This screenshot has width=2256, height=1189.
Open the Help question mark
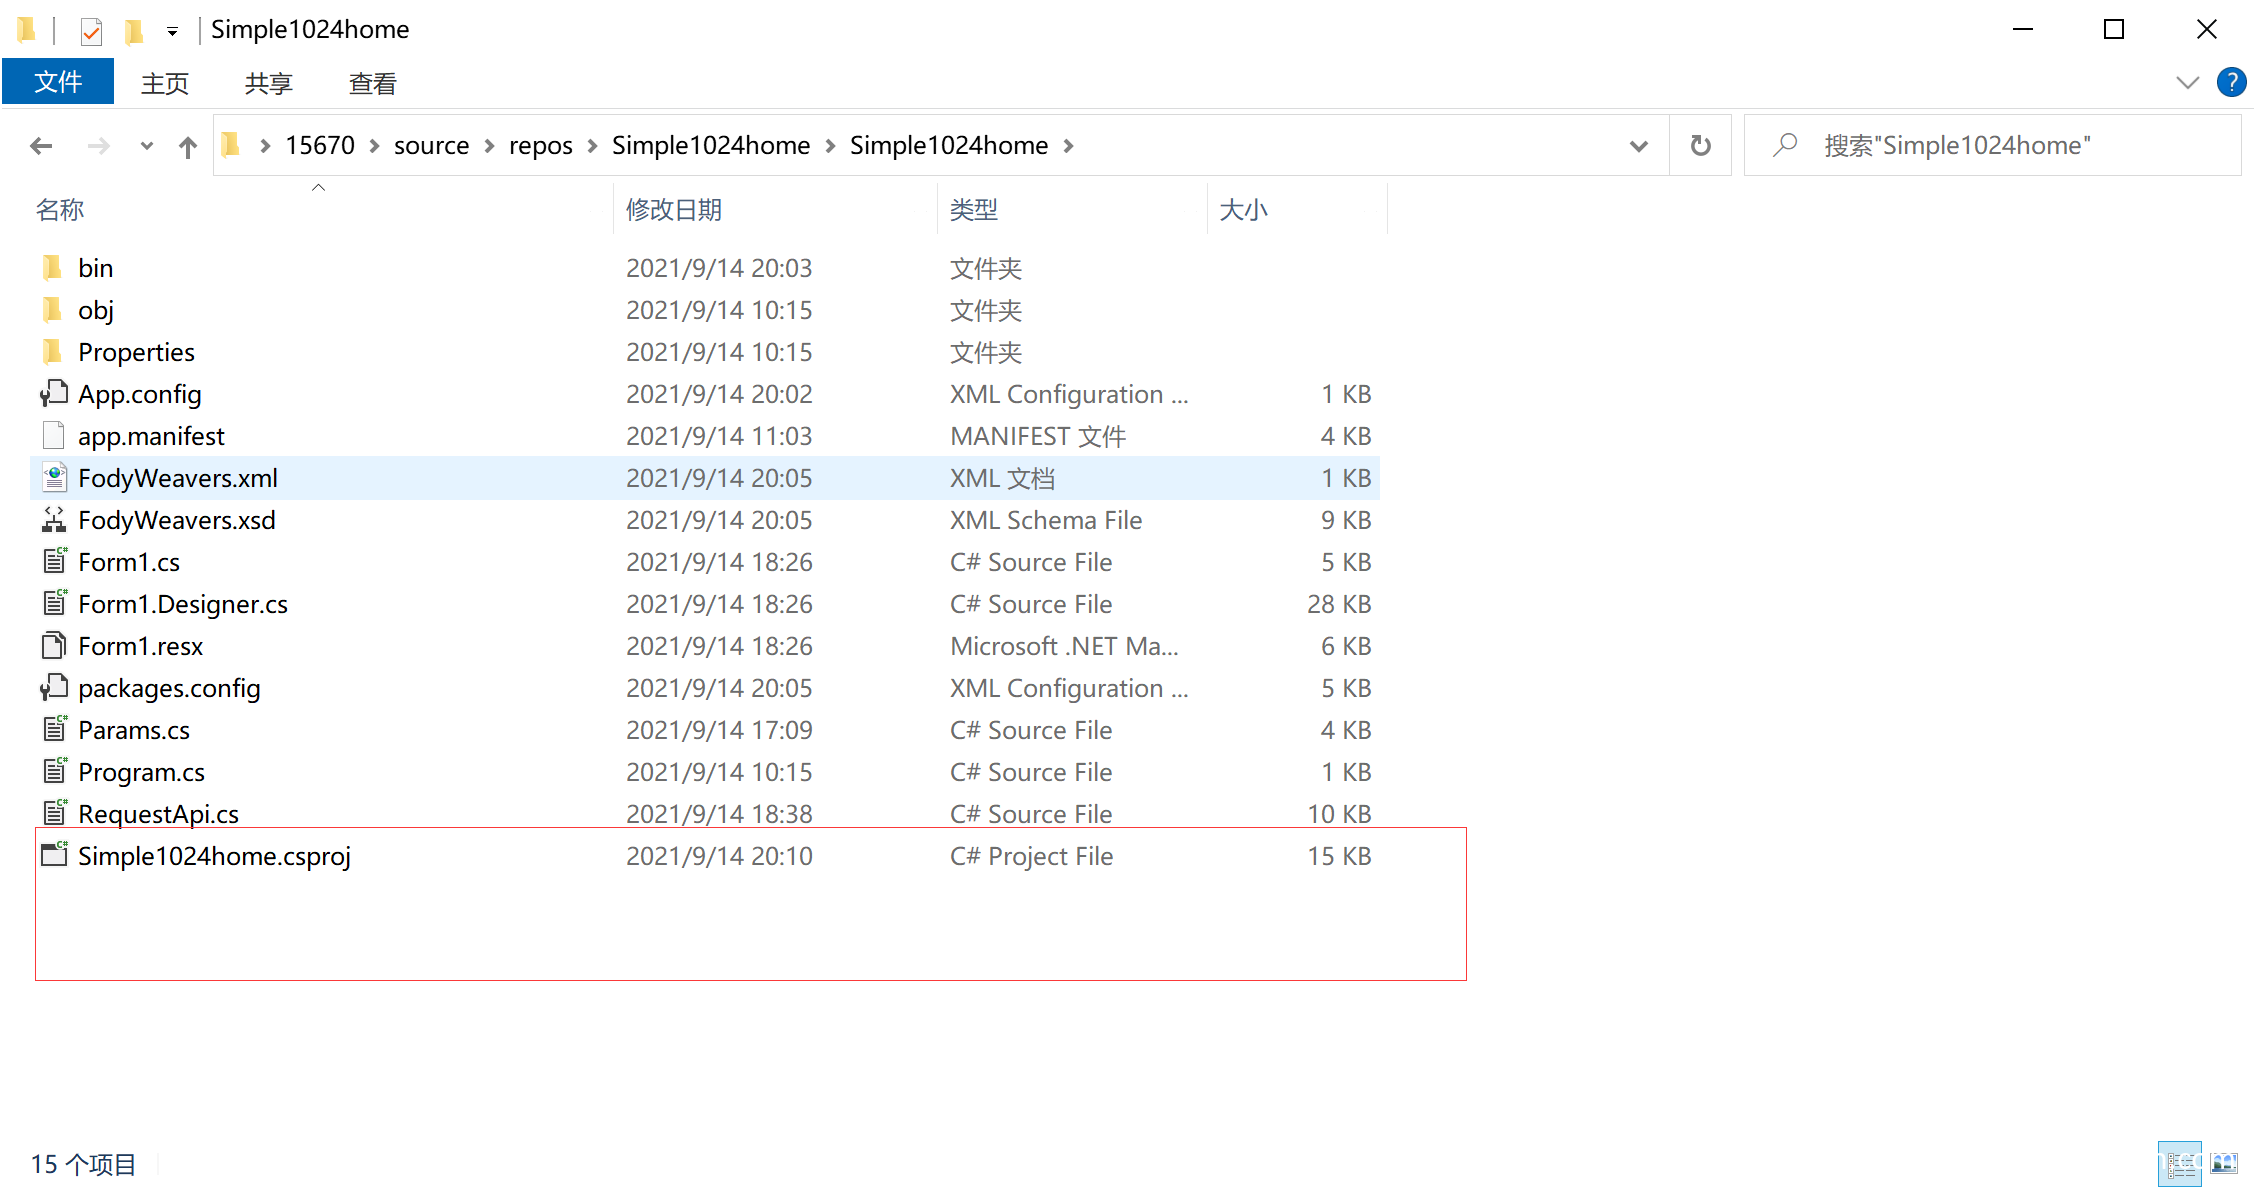[2231, 82]
